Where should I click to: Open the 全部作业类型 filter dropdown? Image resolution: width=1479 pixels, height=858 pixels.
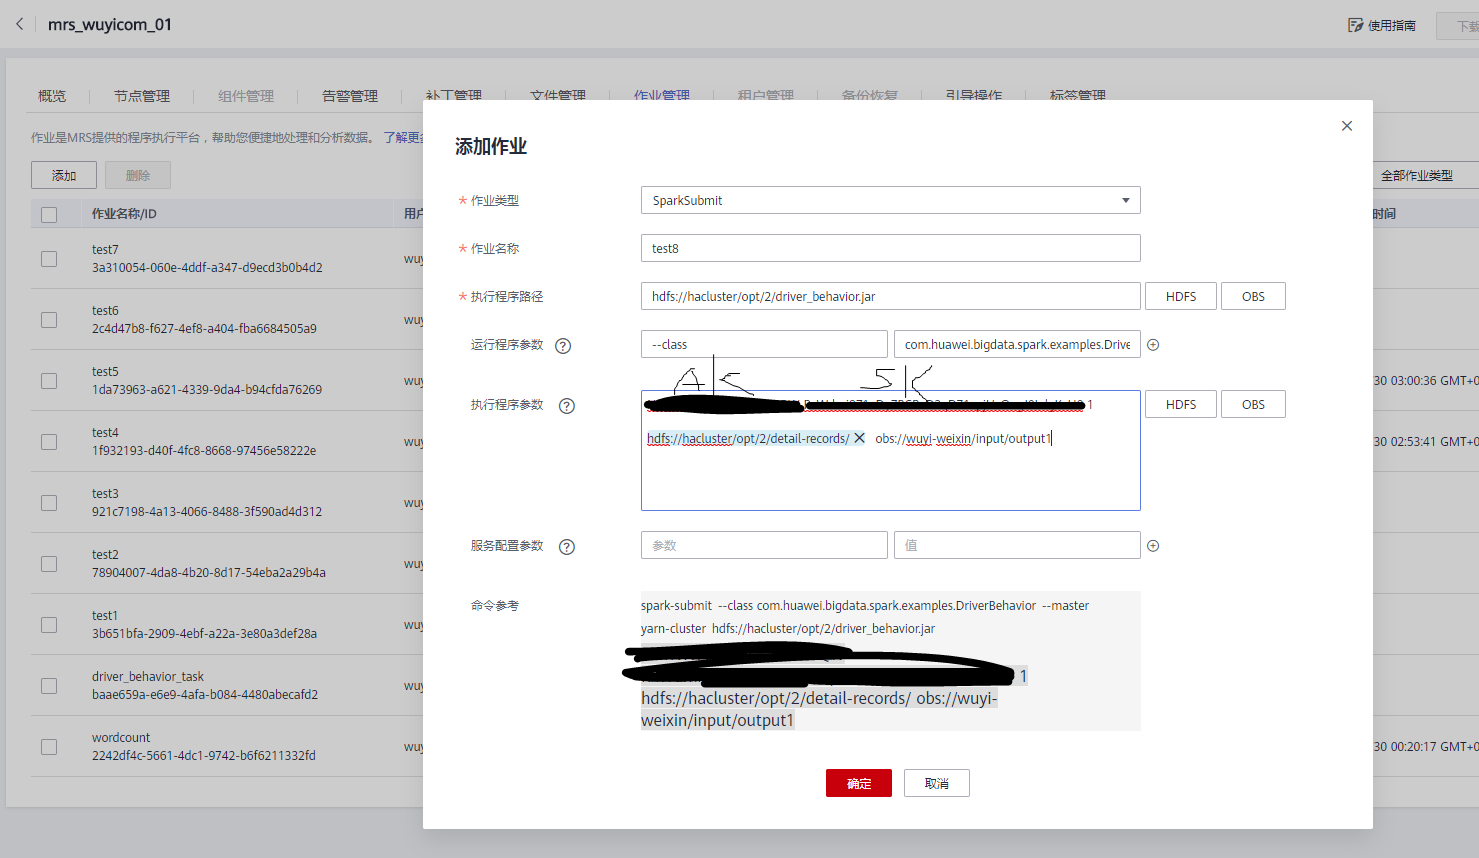click(x=1426, y=175)
